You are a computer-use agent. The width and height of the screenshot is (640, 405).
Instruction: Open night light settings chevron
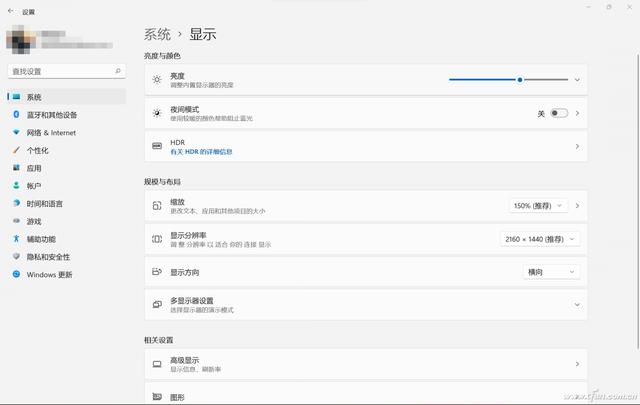tap(577, 113)
